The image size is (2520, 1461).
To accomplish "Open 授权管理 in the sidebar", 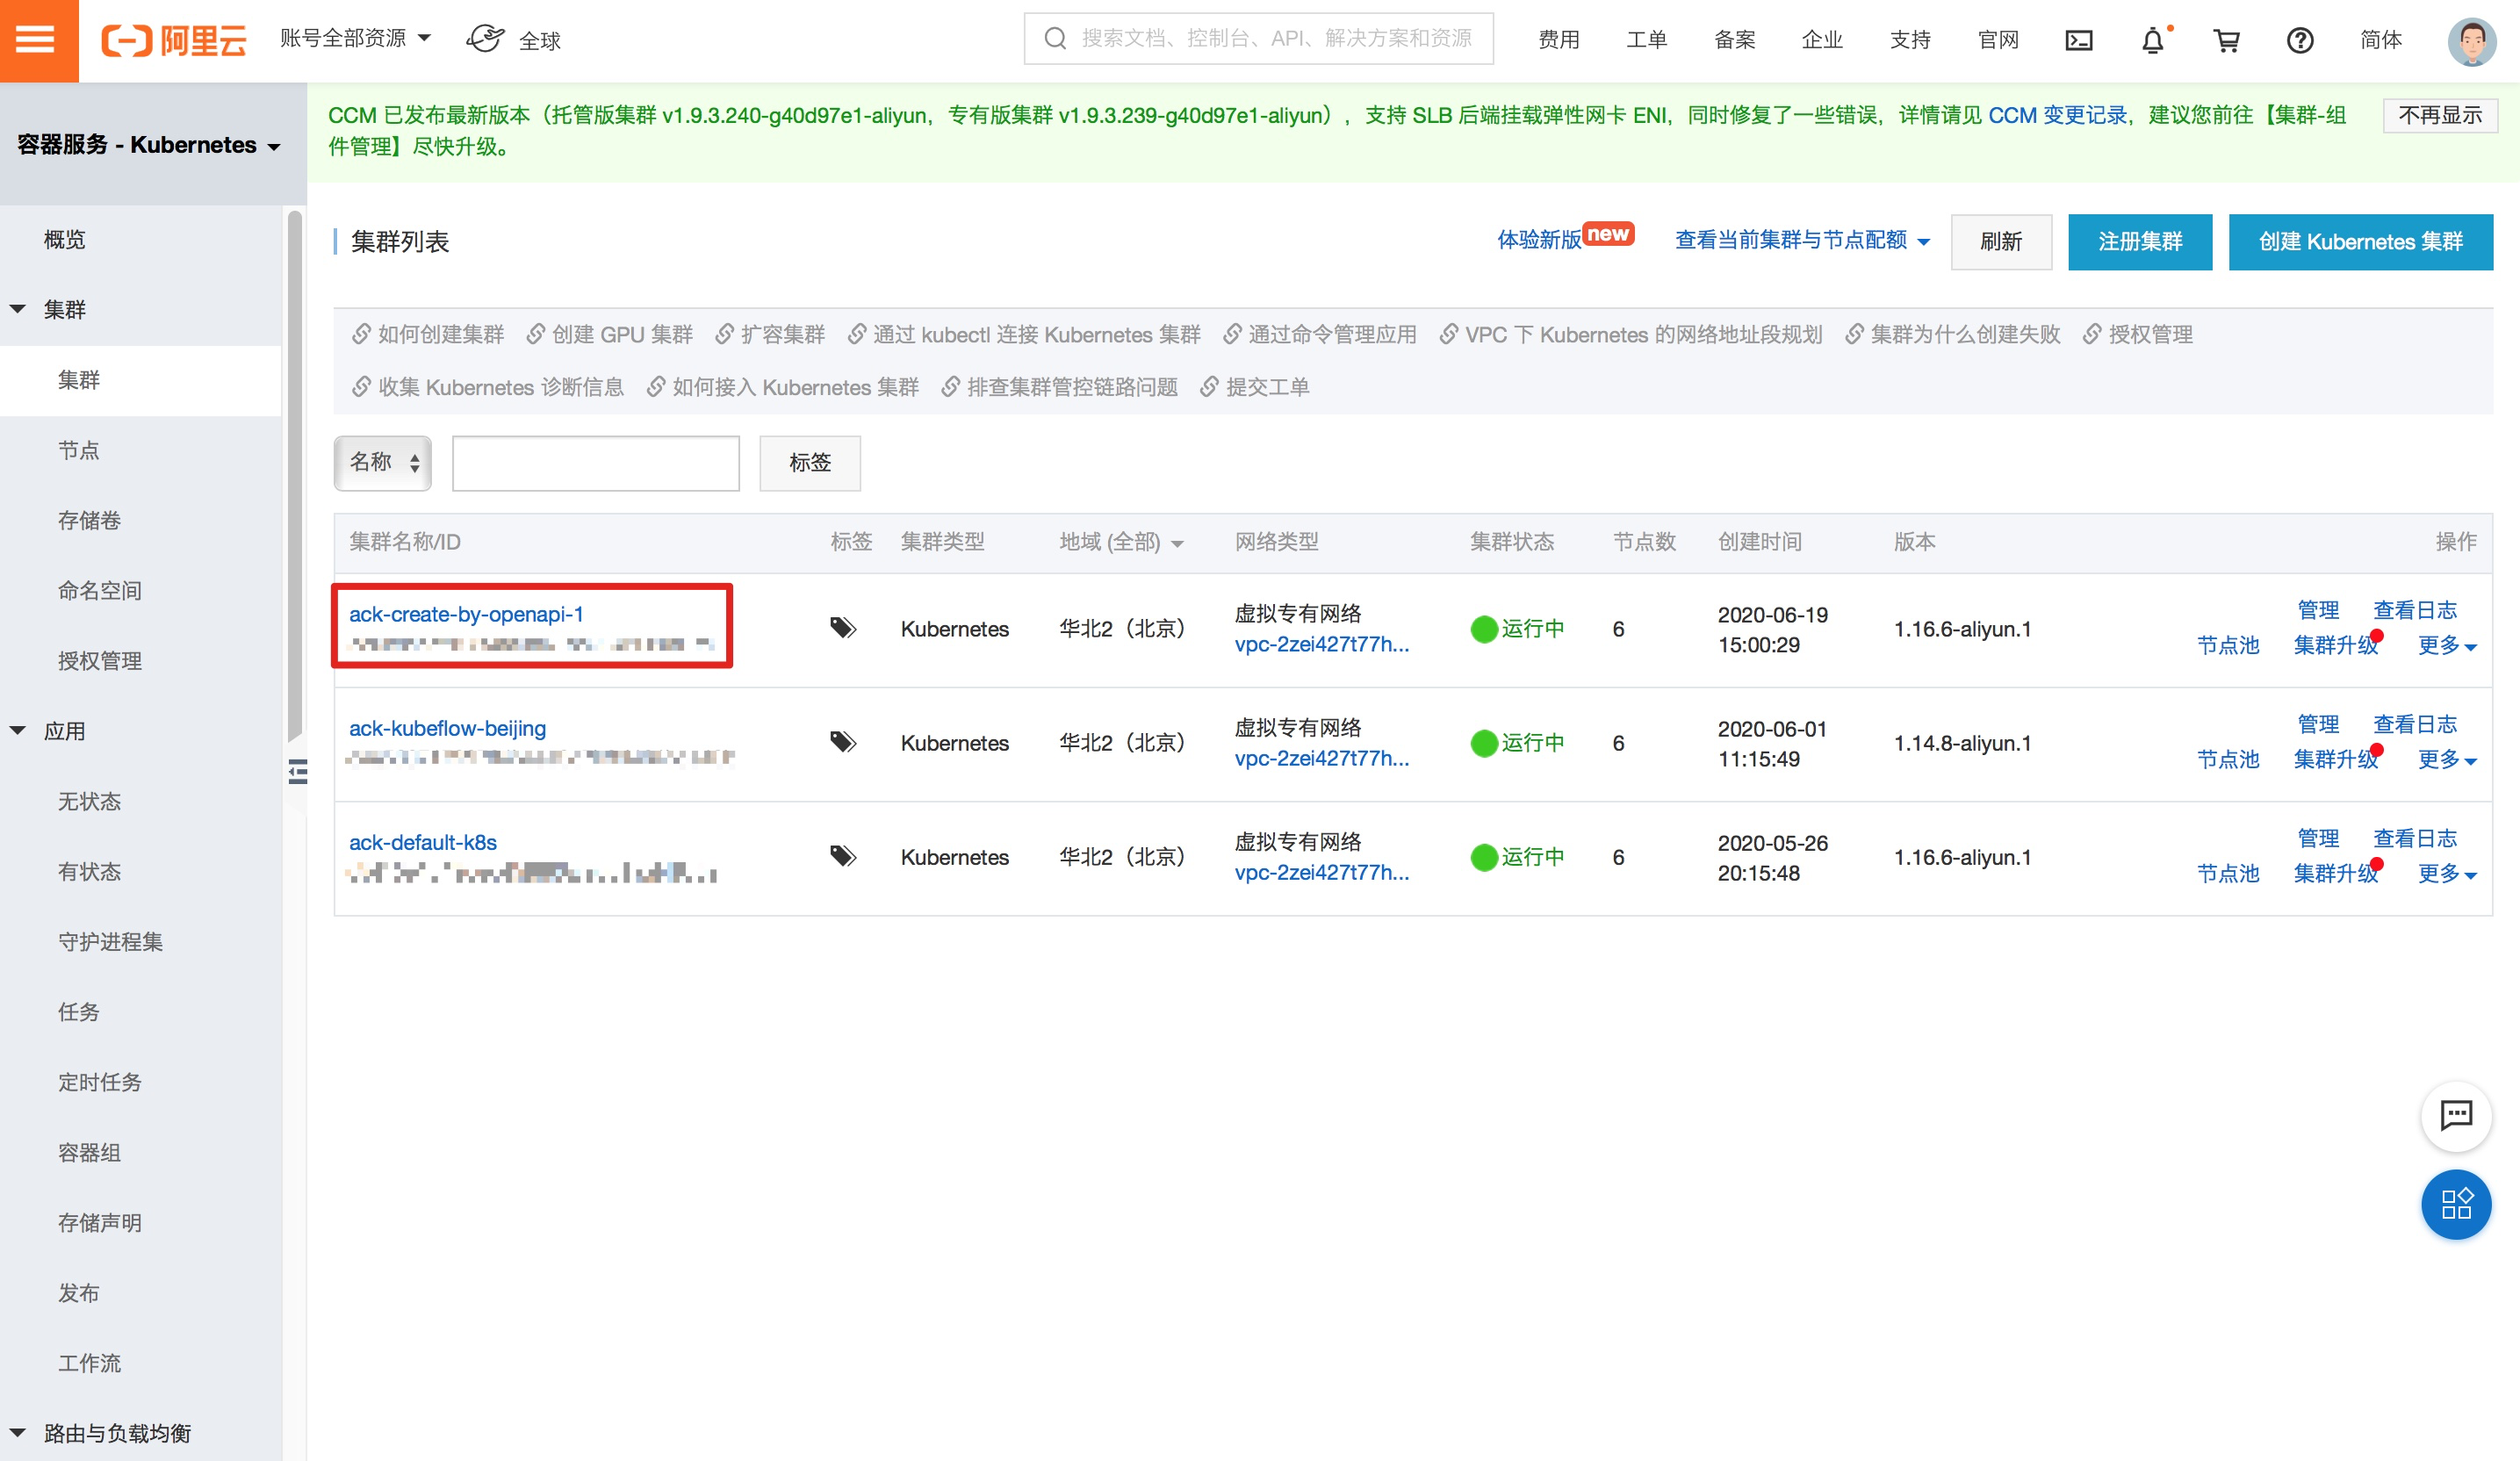I will pyautogui.click(x=100, y=661).
